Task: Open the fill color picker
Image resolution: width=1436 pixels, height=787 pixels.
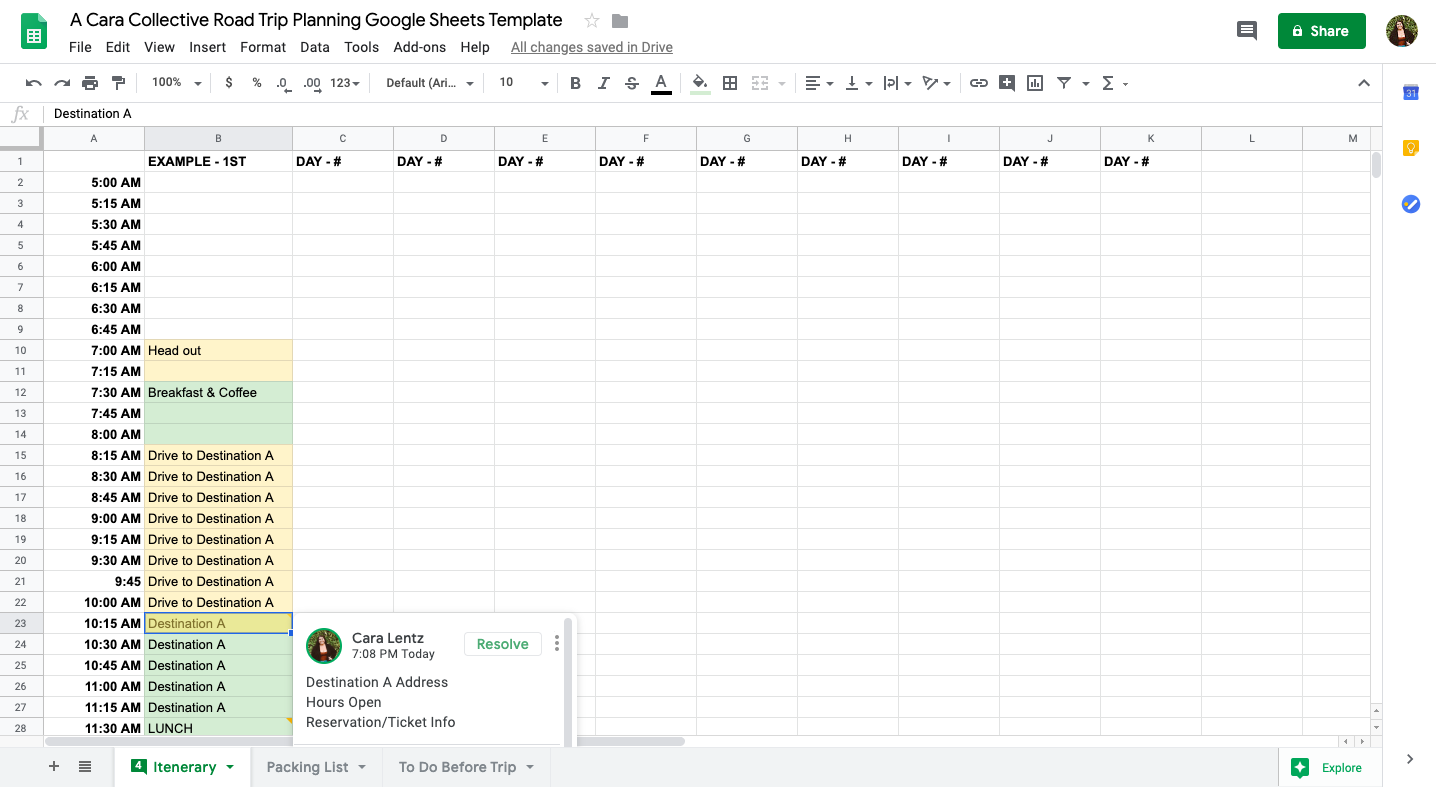Action: click(701, 84)
